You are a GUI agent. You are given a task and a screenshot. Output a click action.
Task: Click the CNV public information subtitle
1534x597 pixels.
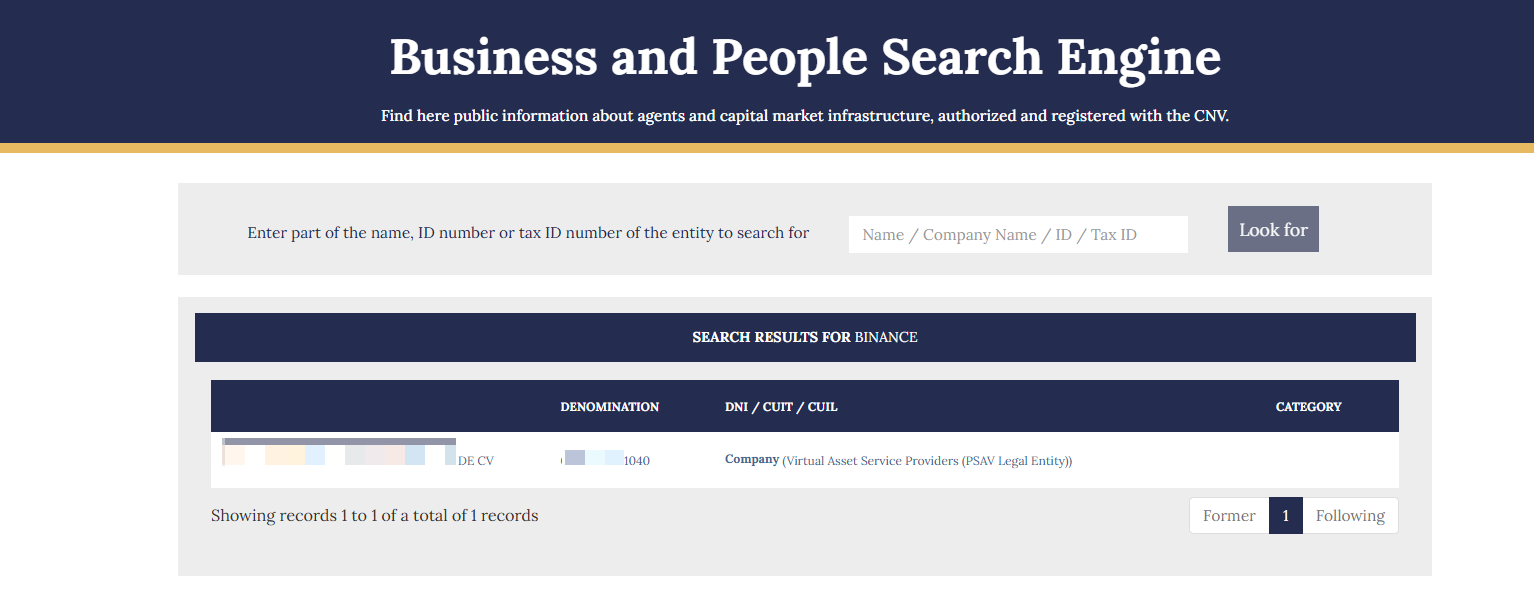(804, 116)
